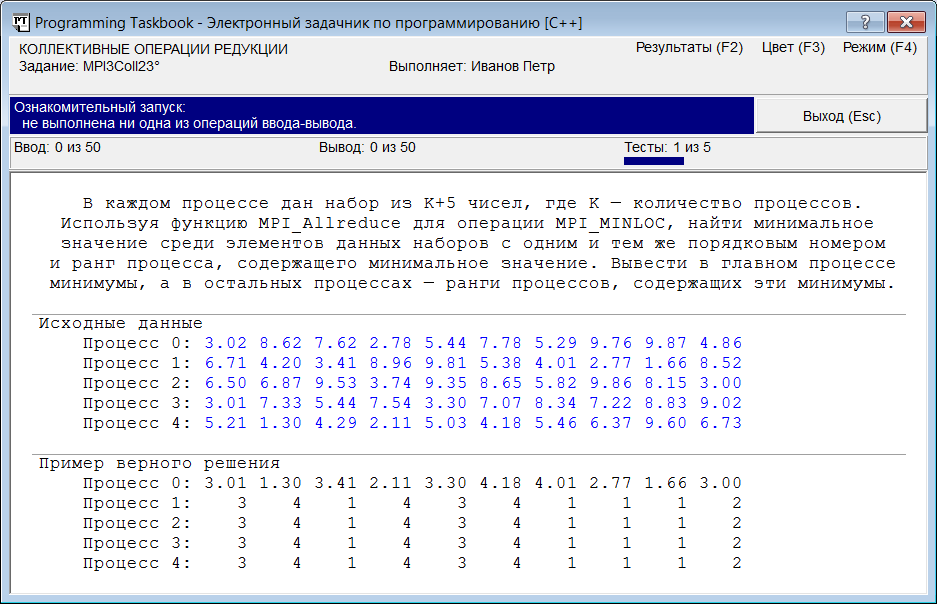
Task: Open Цвет (F3) color settings
Action: point(793,47)
